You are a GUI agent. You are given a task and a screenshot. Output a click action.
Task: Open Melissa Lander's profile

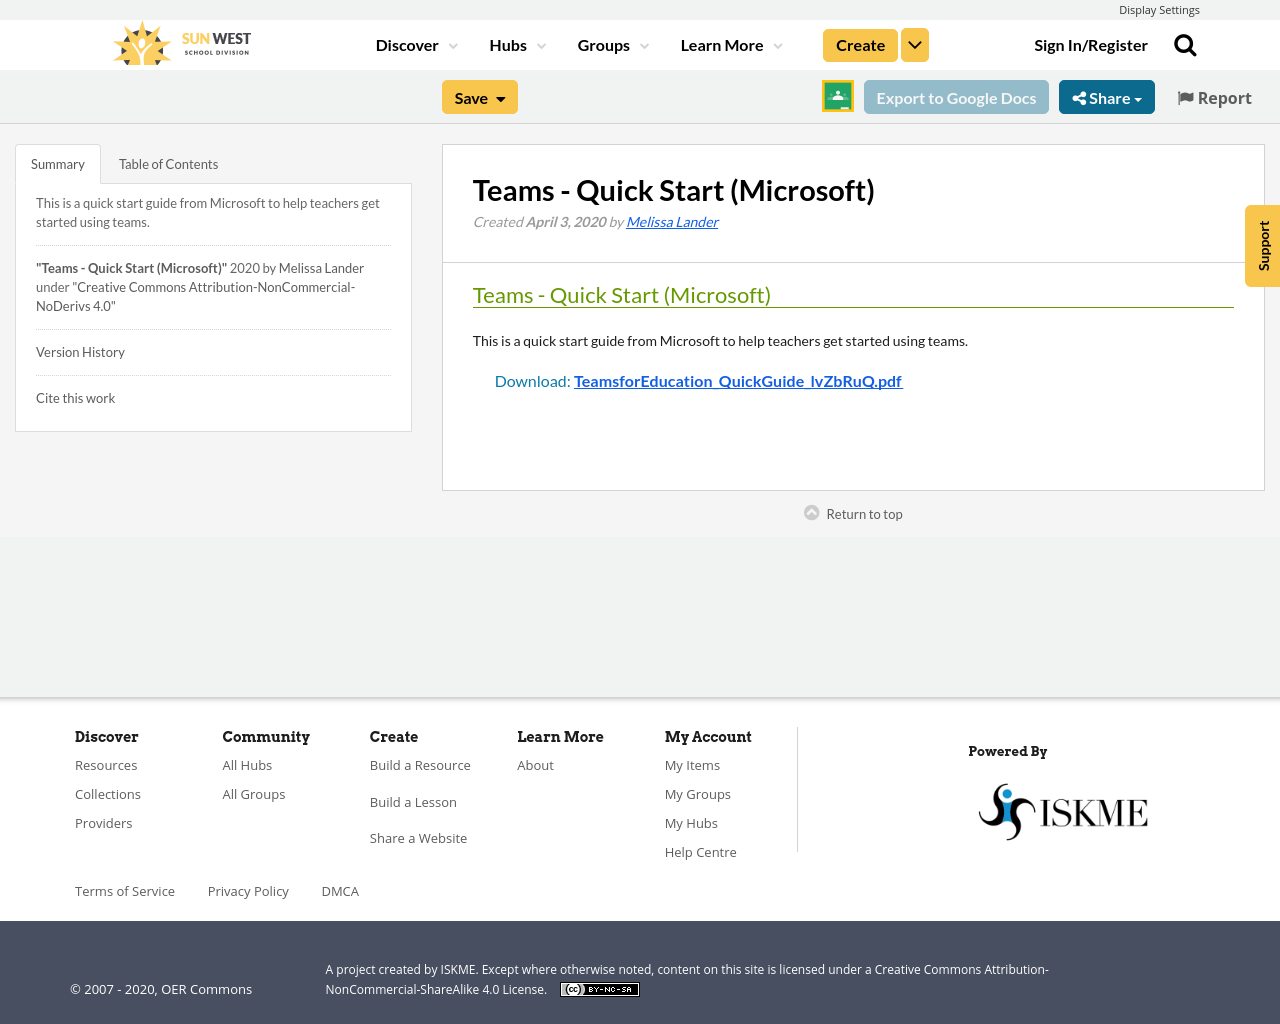pos(672,220)
